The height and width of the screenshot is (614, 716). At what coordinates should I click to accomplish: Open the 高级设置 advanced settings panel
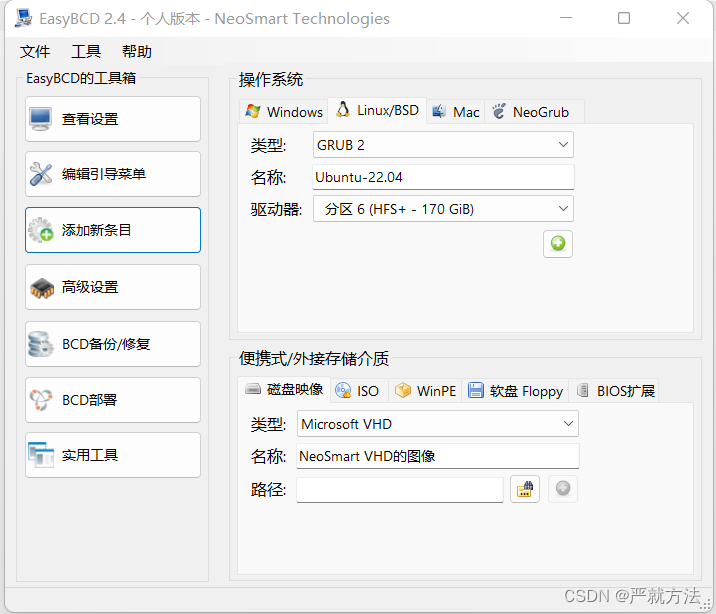pos(113,287)
